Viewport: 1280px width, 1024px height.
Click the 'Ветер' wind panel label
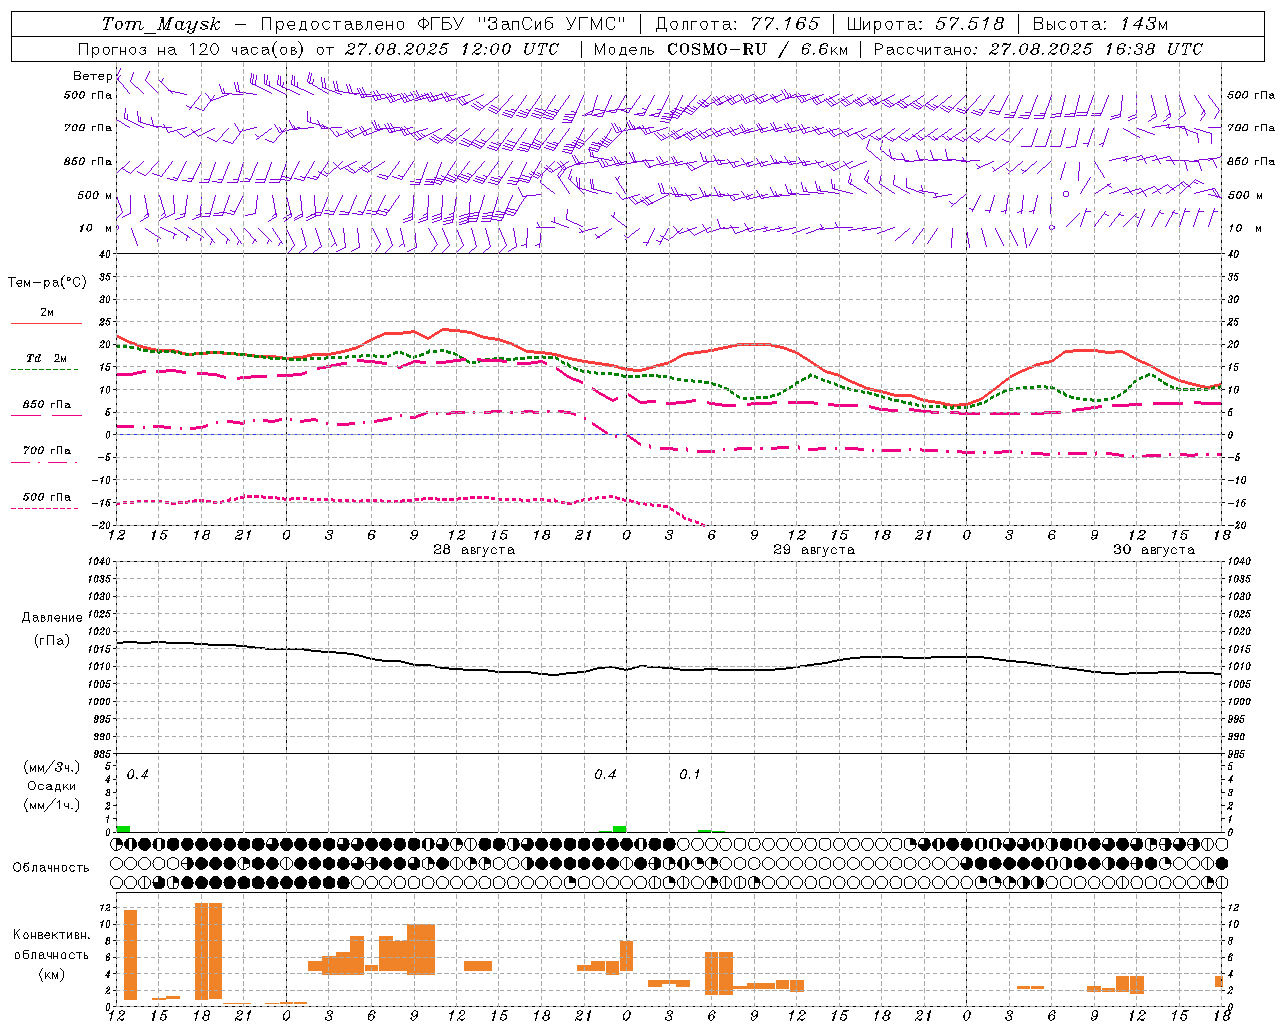[x=93, y=76]
